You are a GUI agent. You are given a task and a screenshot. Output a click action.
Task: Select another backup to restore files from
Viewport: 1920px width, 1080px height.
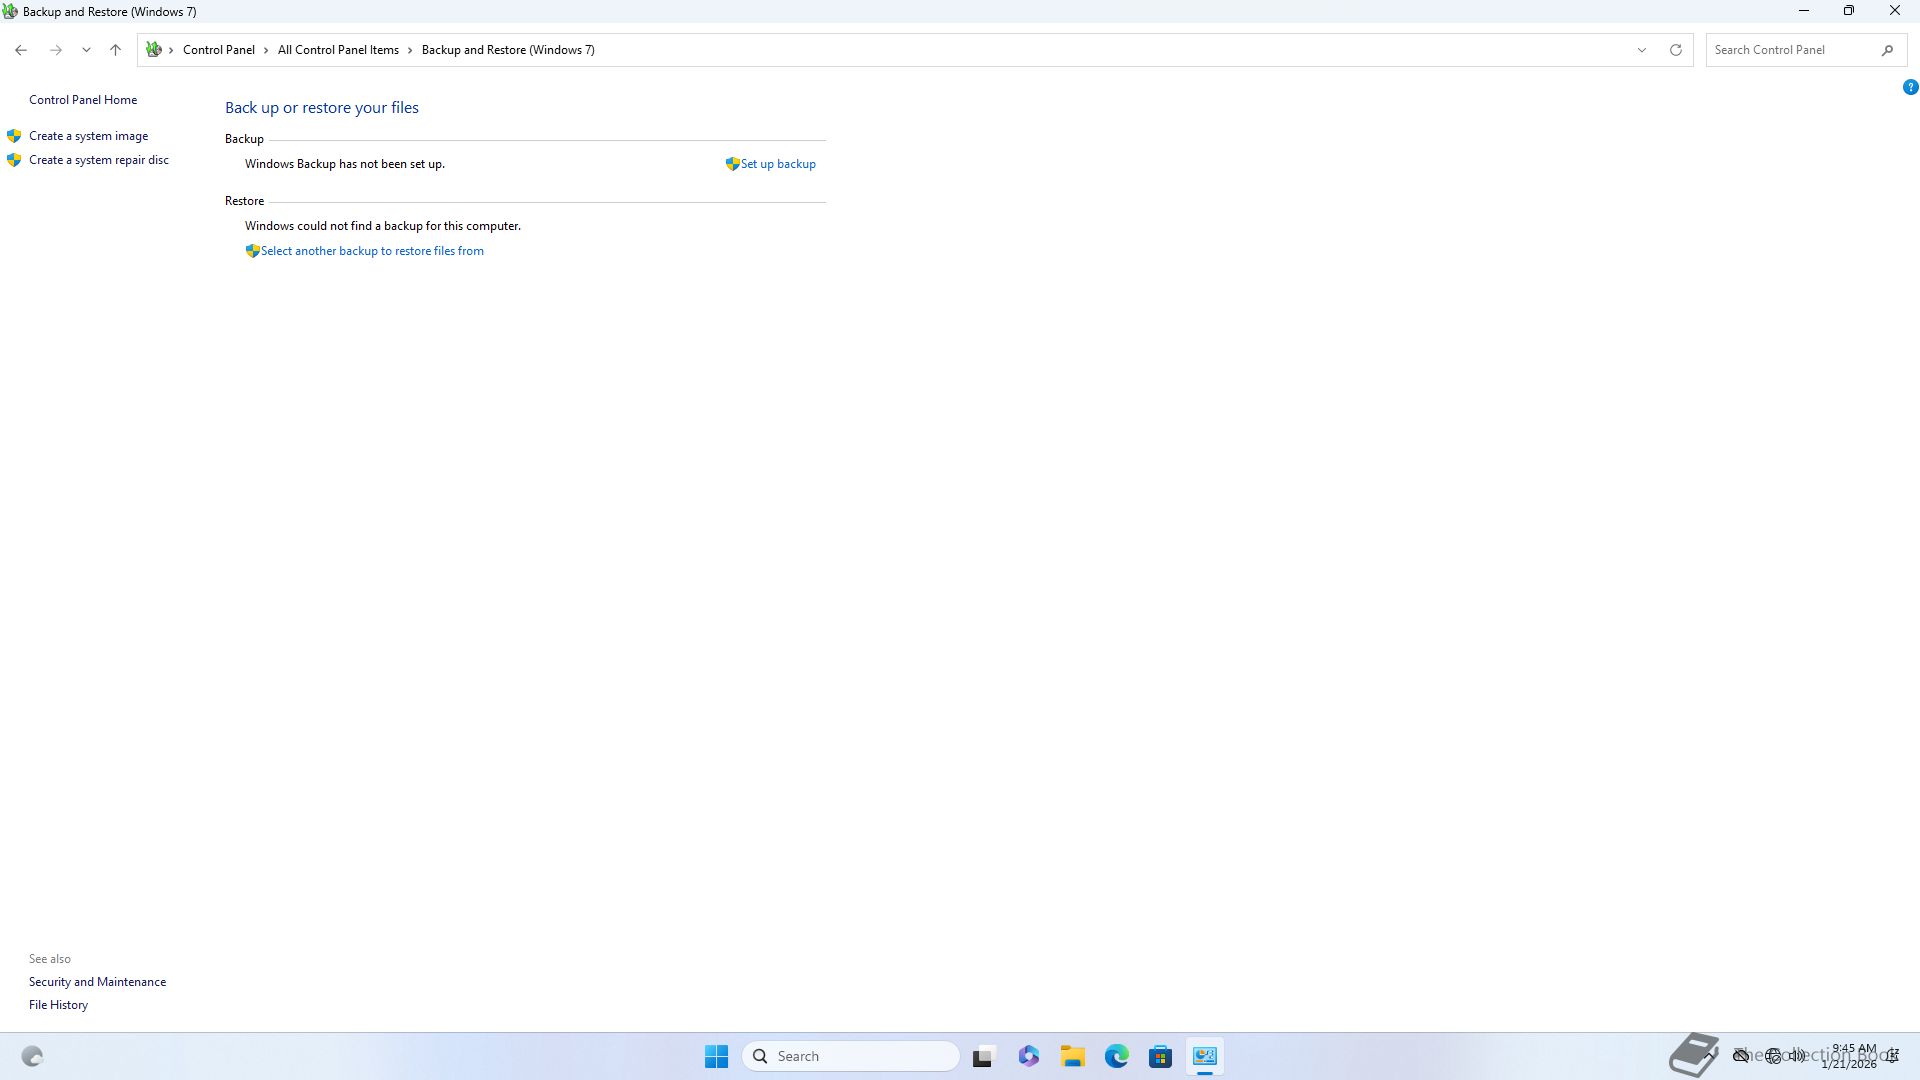click(371, 251)
